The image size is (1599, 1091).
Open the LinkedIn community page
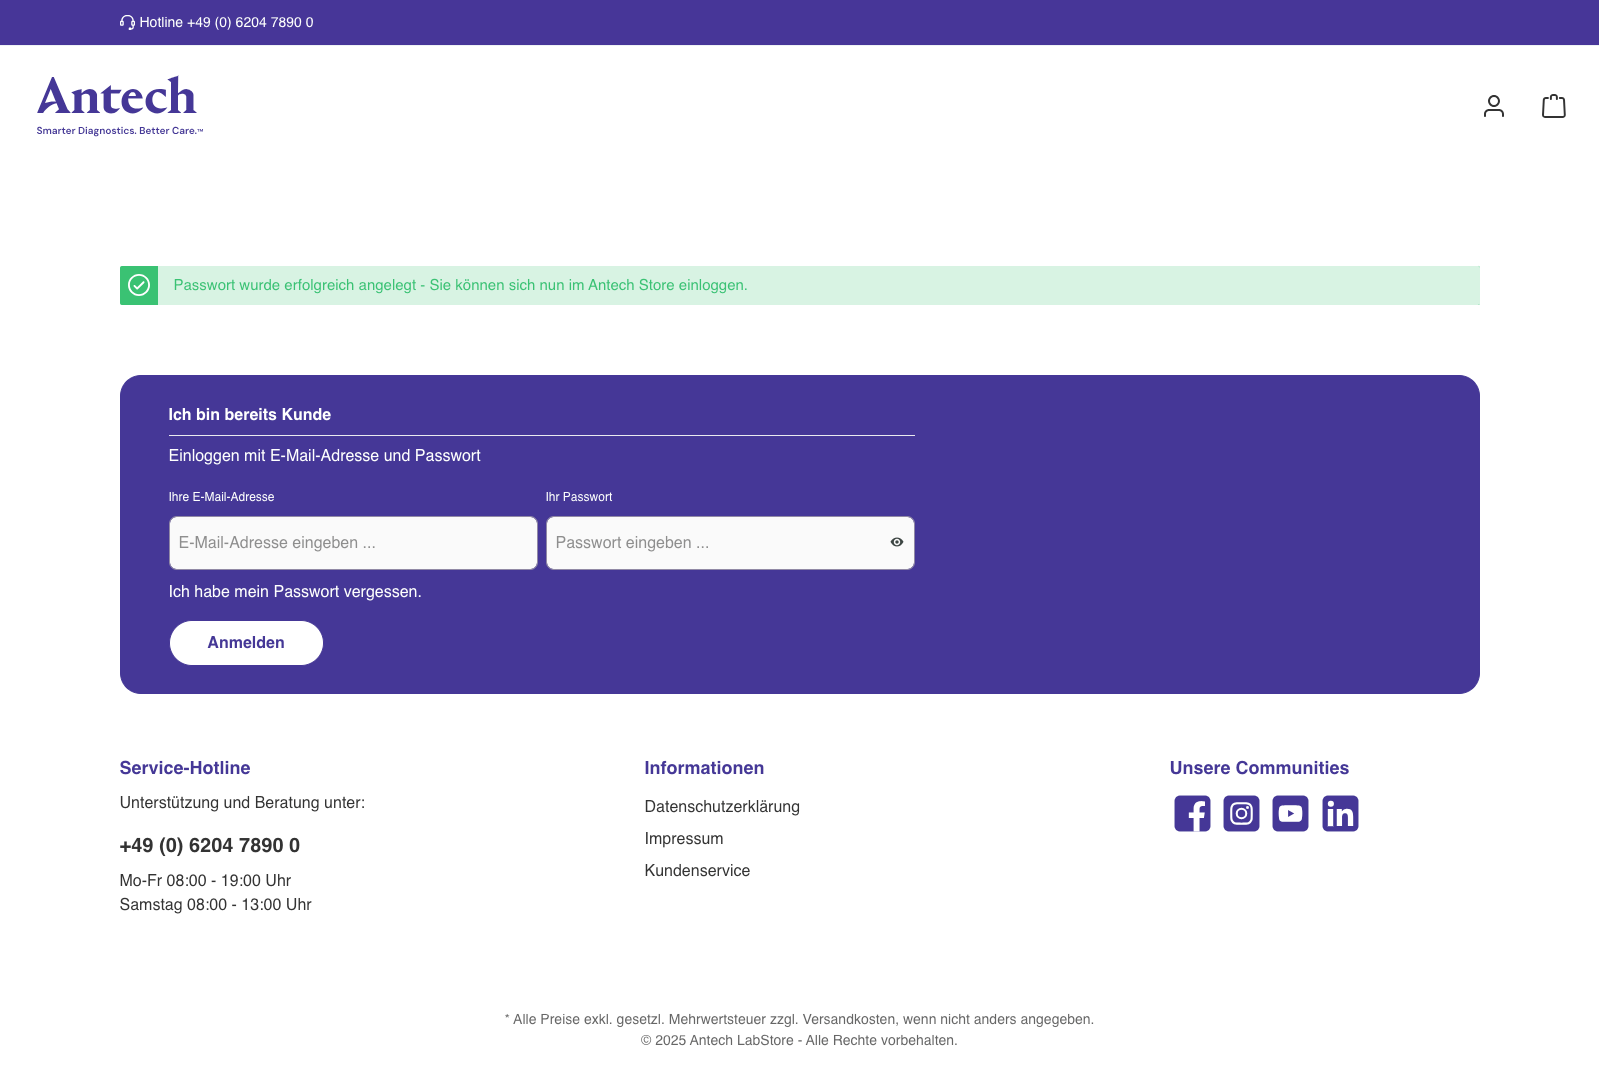1340,813
